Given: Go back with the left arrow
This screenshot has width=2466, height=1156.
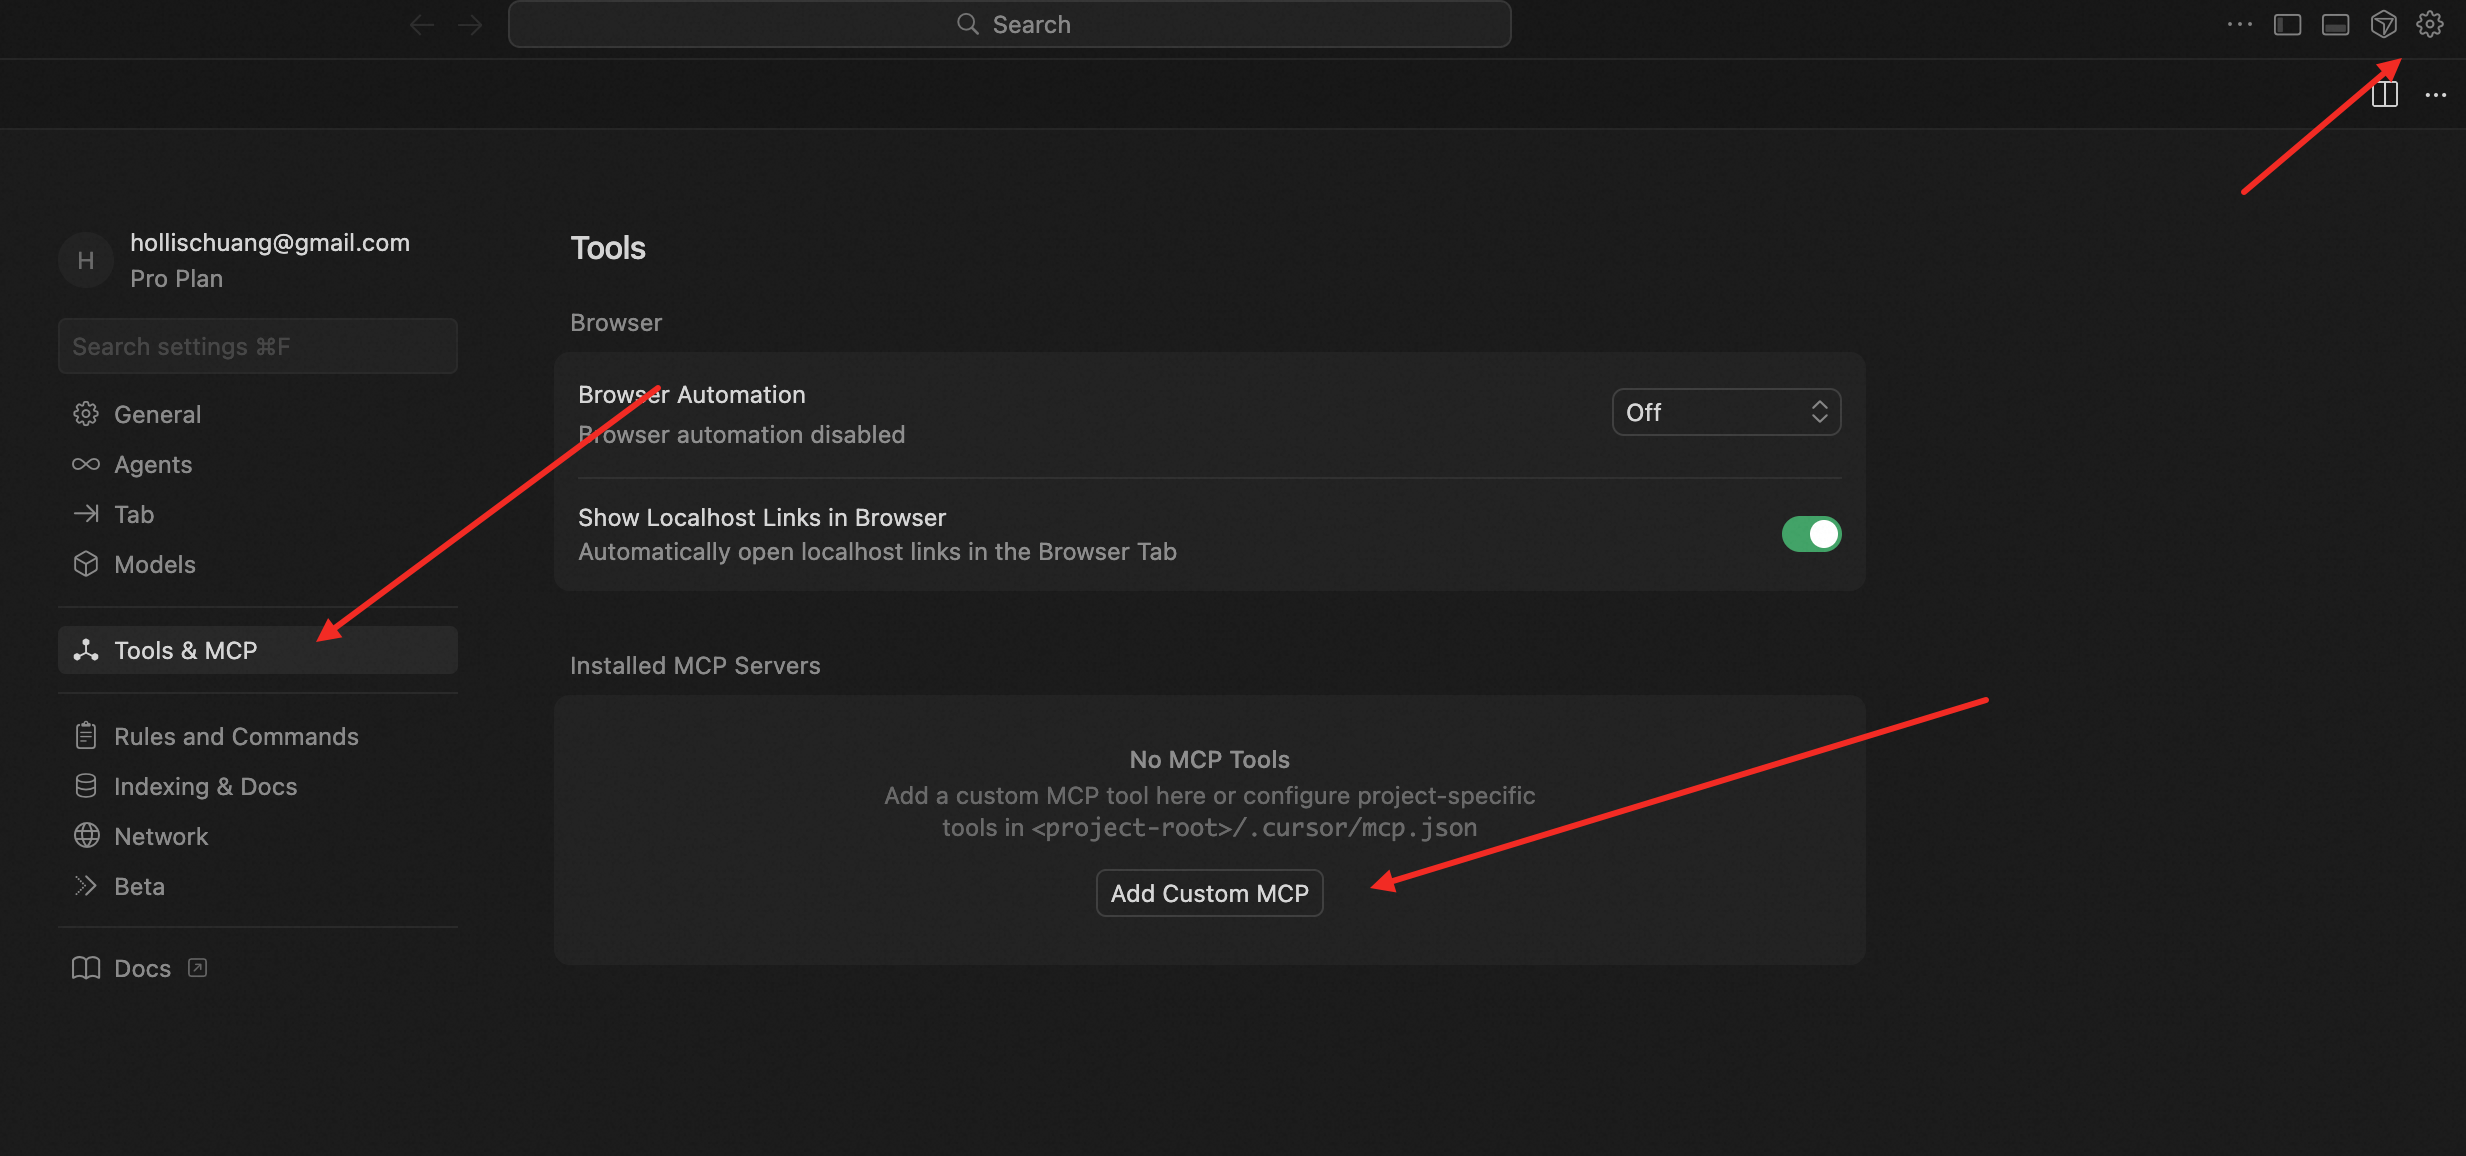Looking at the screenshot, I should 422,24.
